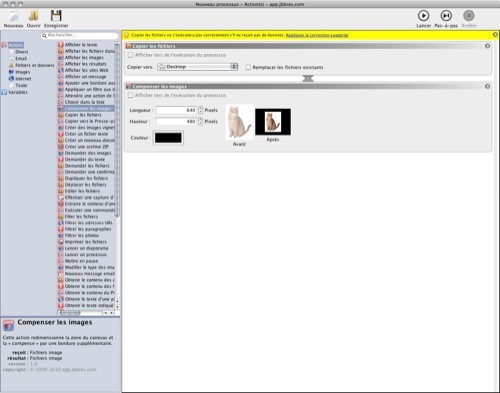
Task: Select the Lancer un processus action
Action: [86, 254]
